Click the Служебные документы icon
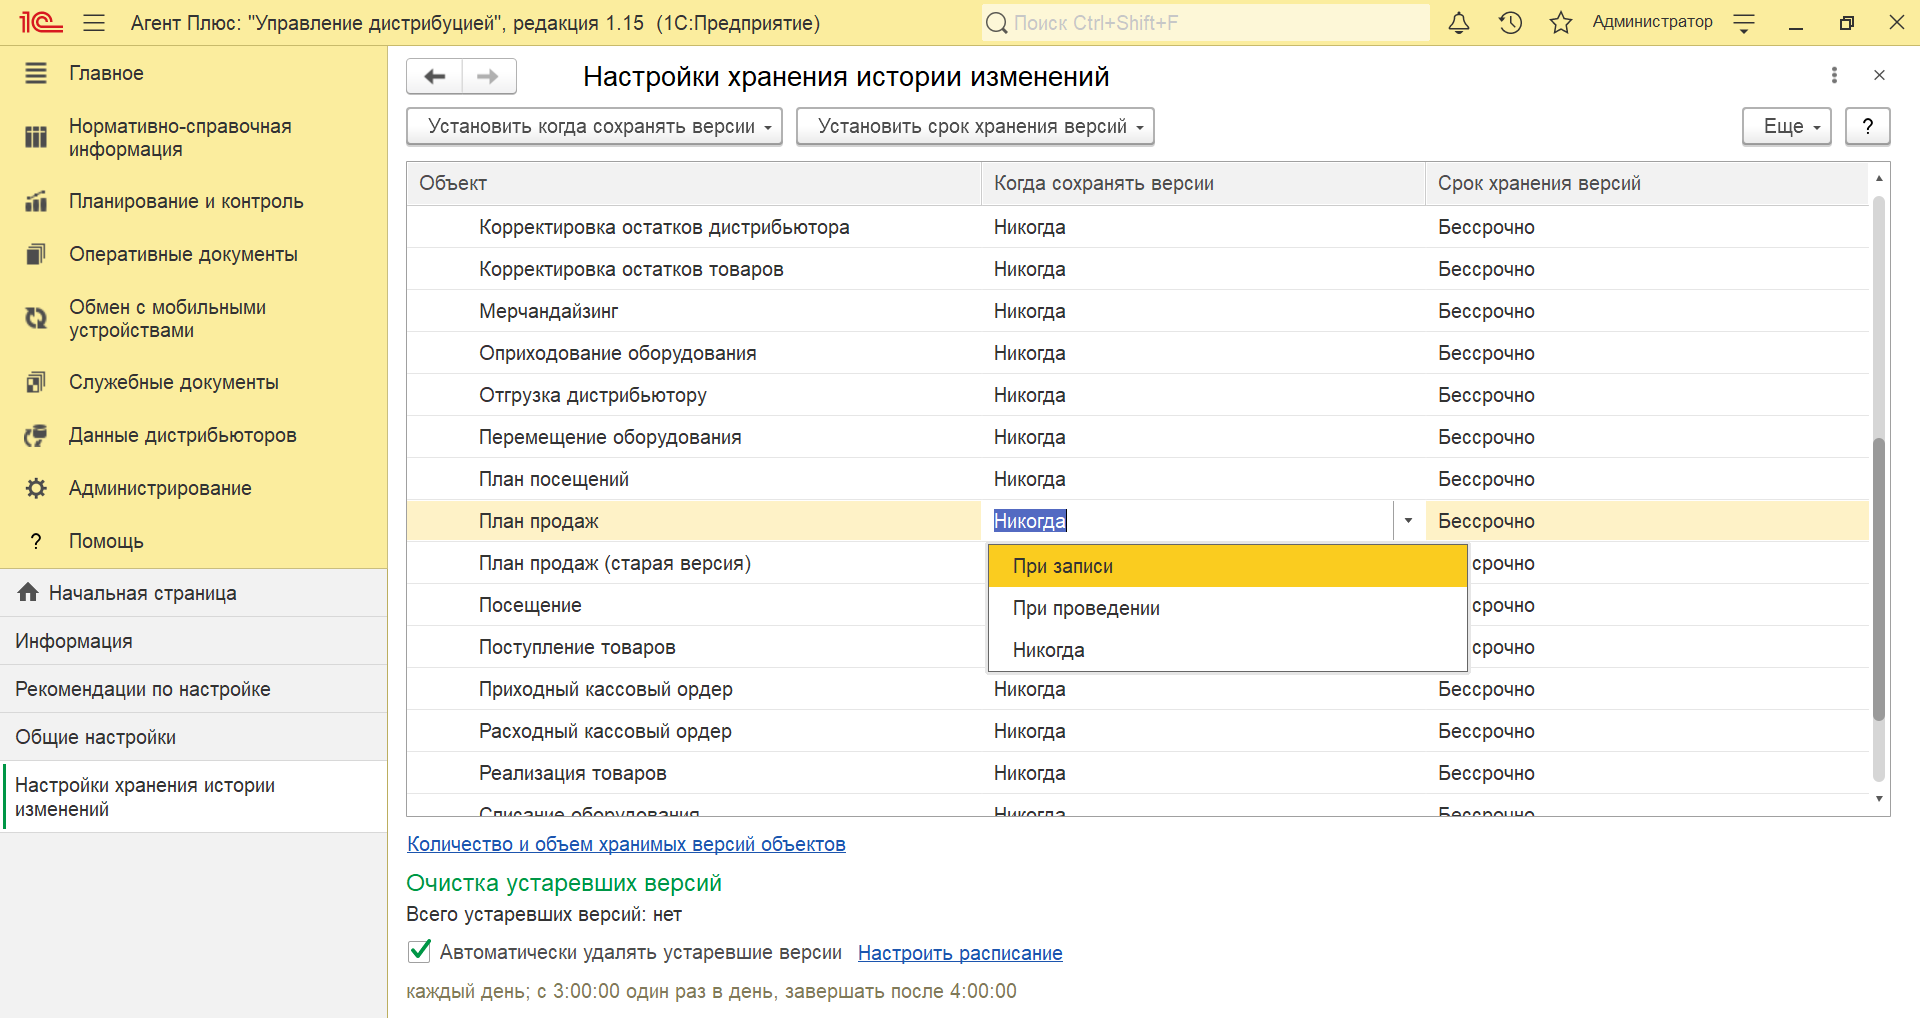Viewport: 1920px width, 1018px height. (x=36, y=382)
